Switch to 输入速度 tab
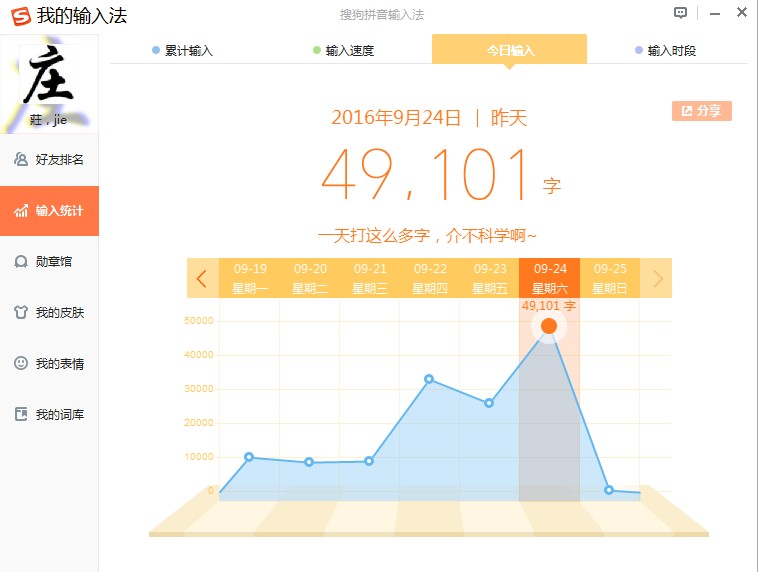Viewport: 758px width, 572px height. click(343, 50)
